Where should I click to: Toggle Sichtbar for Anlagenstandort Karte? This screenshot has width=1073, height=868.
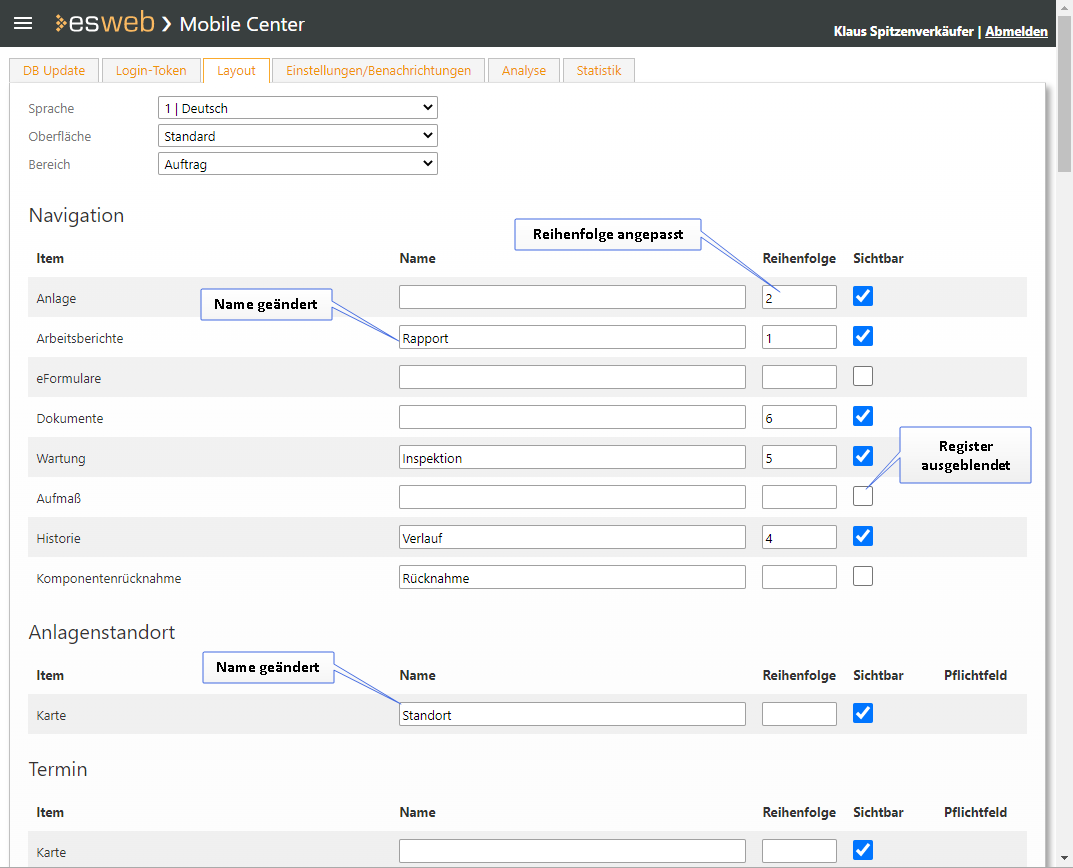coord(863,713)
